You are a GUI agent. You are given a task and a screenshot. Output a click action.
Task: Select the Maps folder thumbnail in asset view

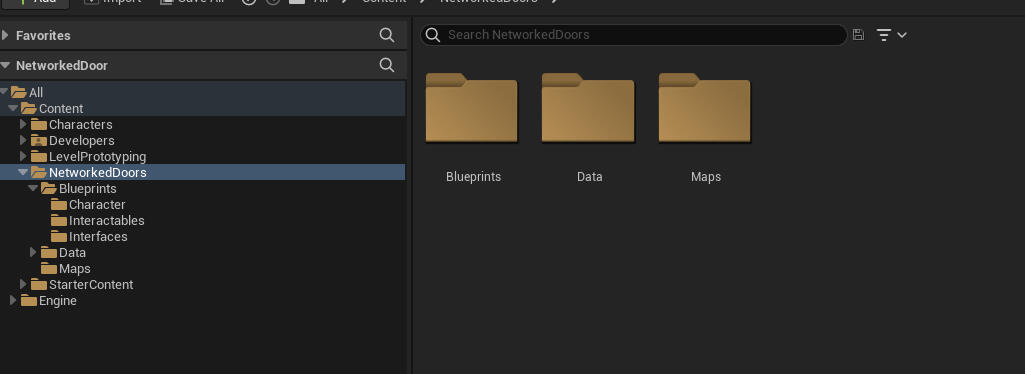[x=705, y=109]
